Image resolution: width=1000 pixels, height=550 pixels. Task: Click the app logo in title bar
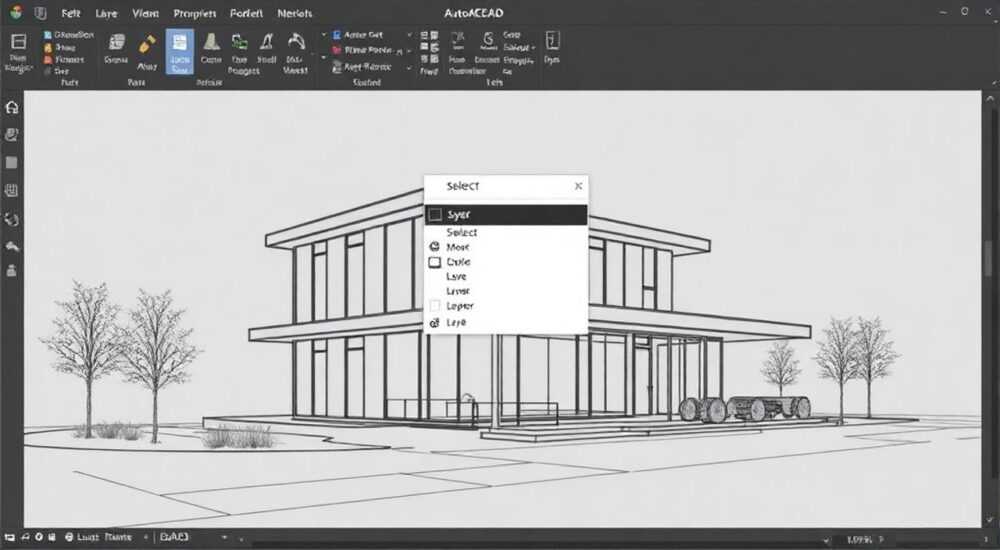[x=17, y=12]
